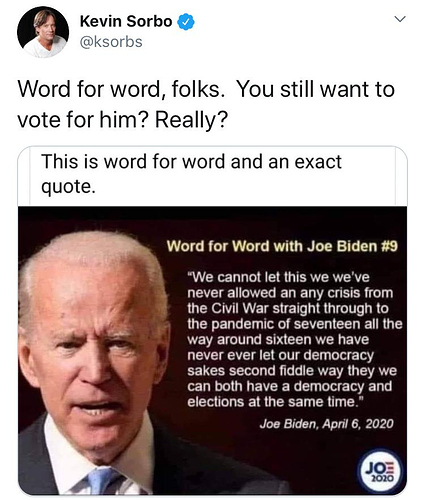Visit the @ksorbs handle link
This screenshot has height=500, width=424.
pyautogui.click(x=111, y=42)
